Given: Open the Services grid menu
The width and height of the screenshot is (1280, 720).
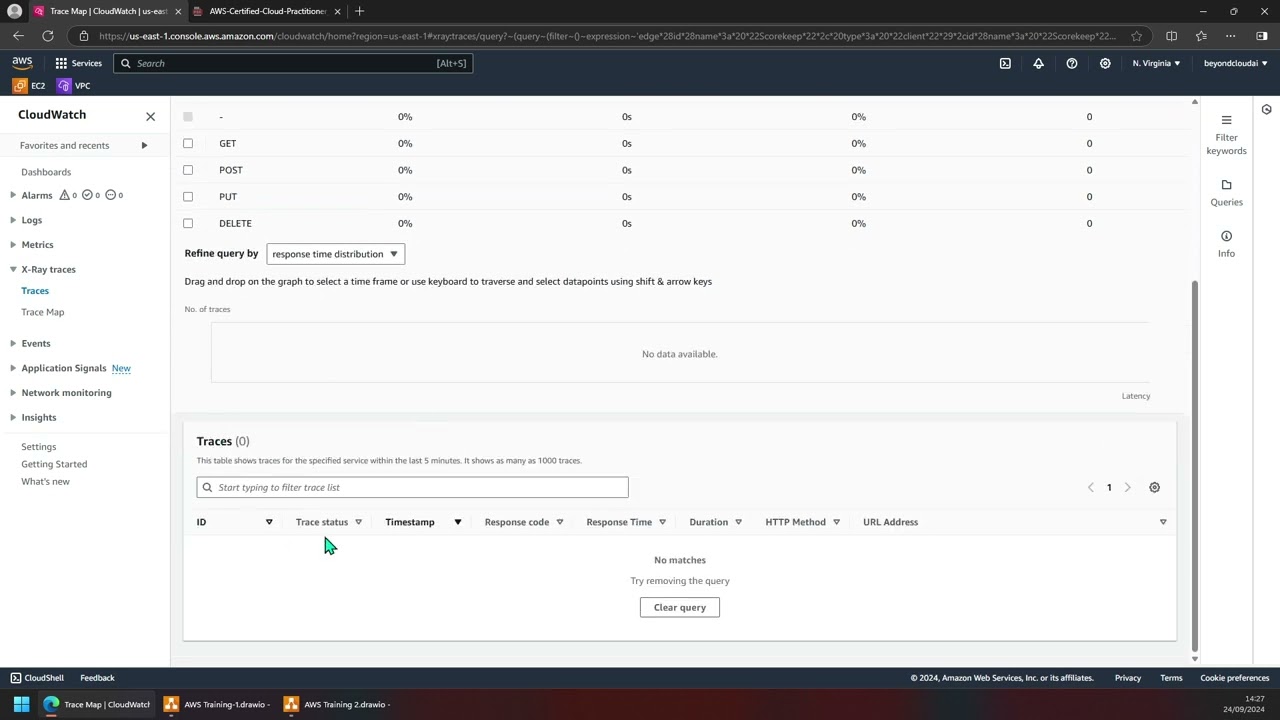Looking at the screenshot, I should coord(78,63).
